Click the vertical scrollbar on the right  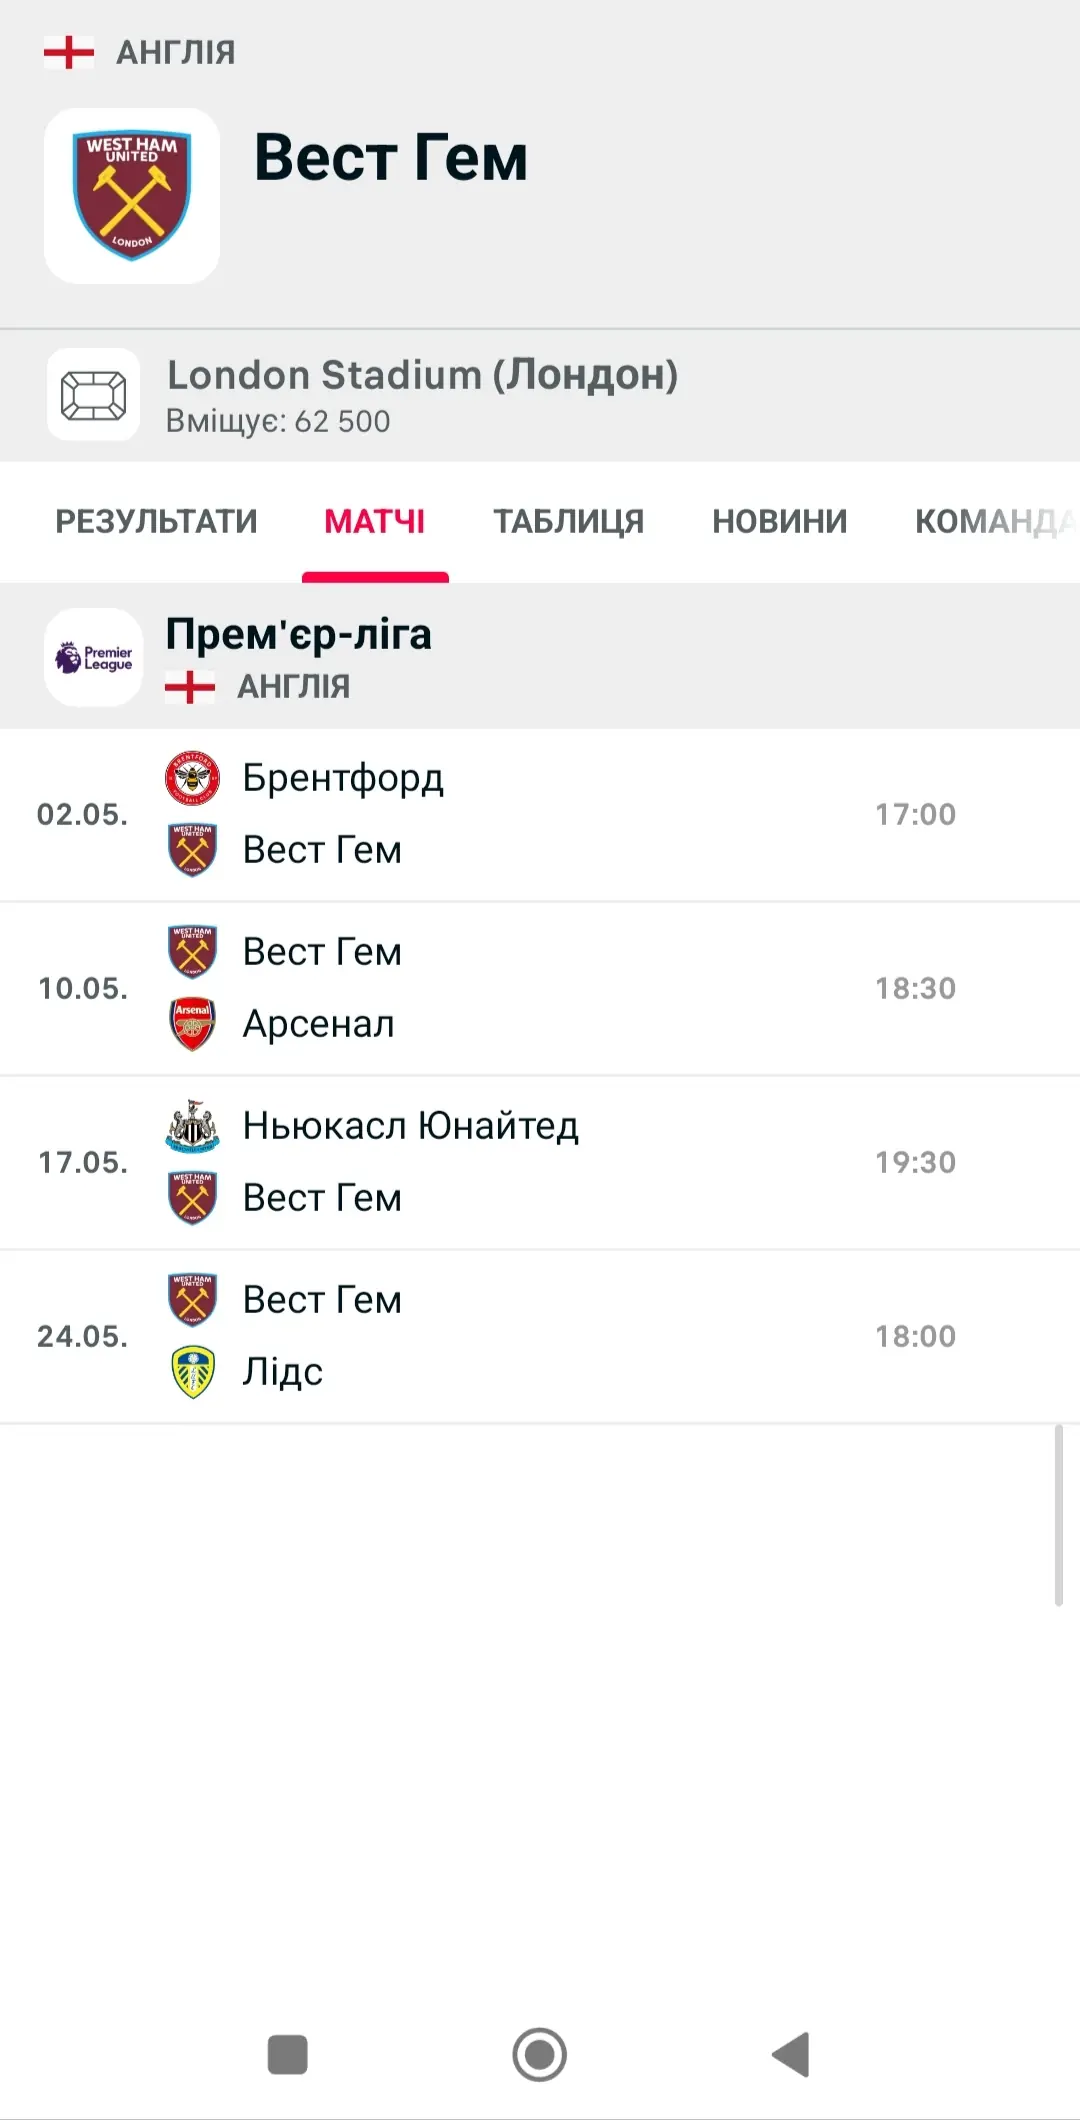(x=1058, y=1515)
